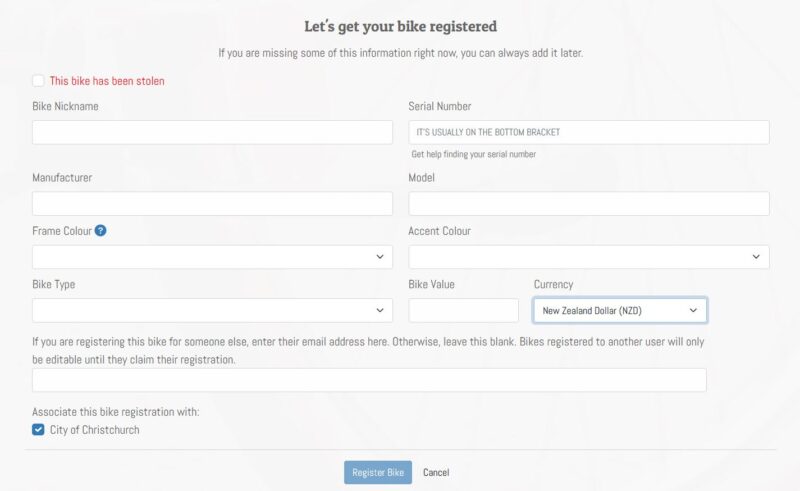The image size is (800, 491).
Task: Open the Frame Colour select box
Action: pyautogui.click(x=212, y=257)
